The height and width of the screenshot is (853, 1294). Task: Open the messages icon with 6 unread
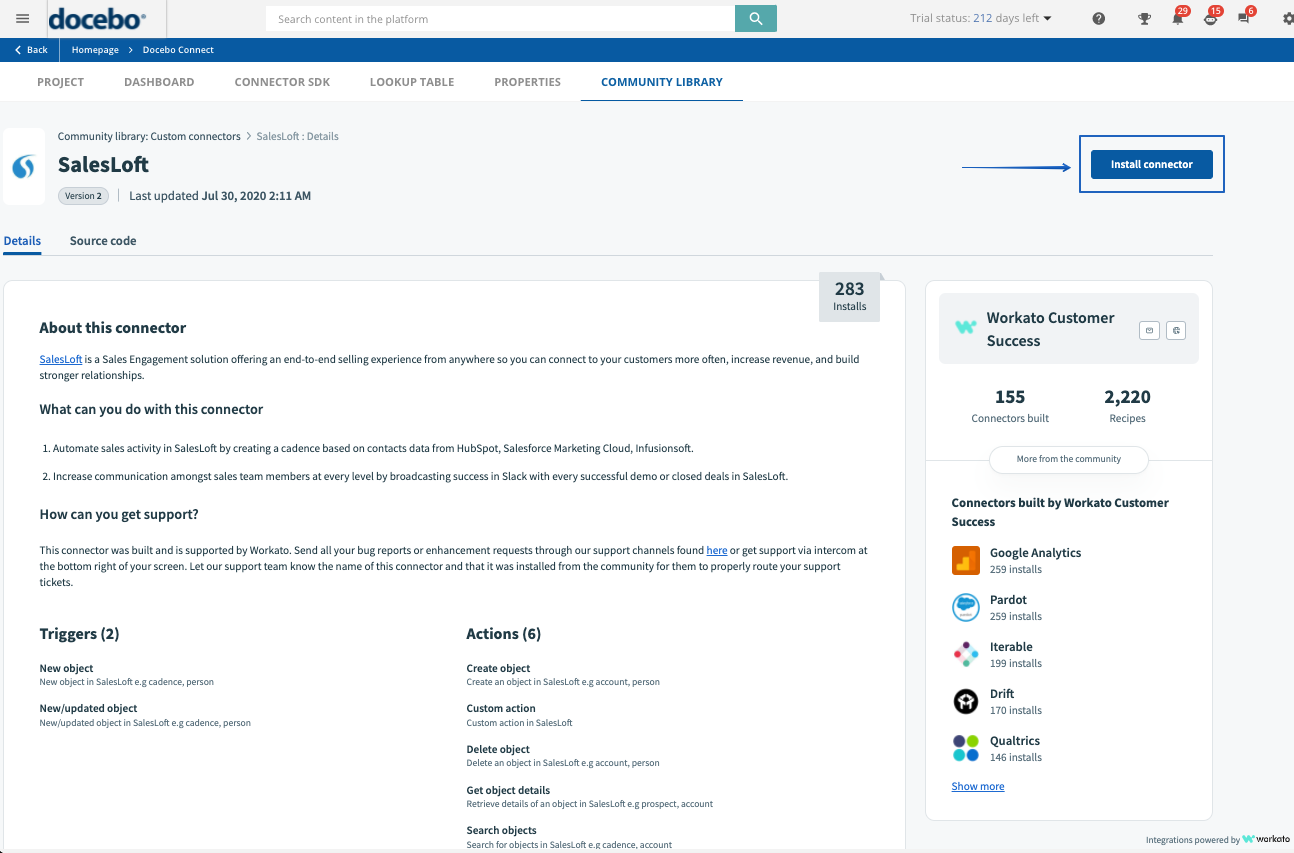[x=1243, y=18]
